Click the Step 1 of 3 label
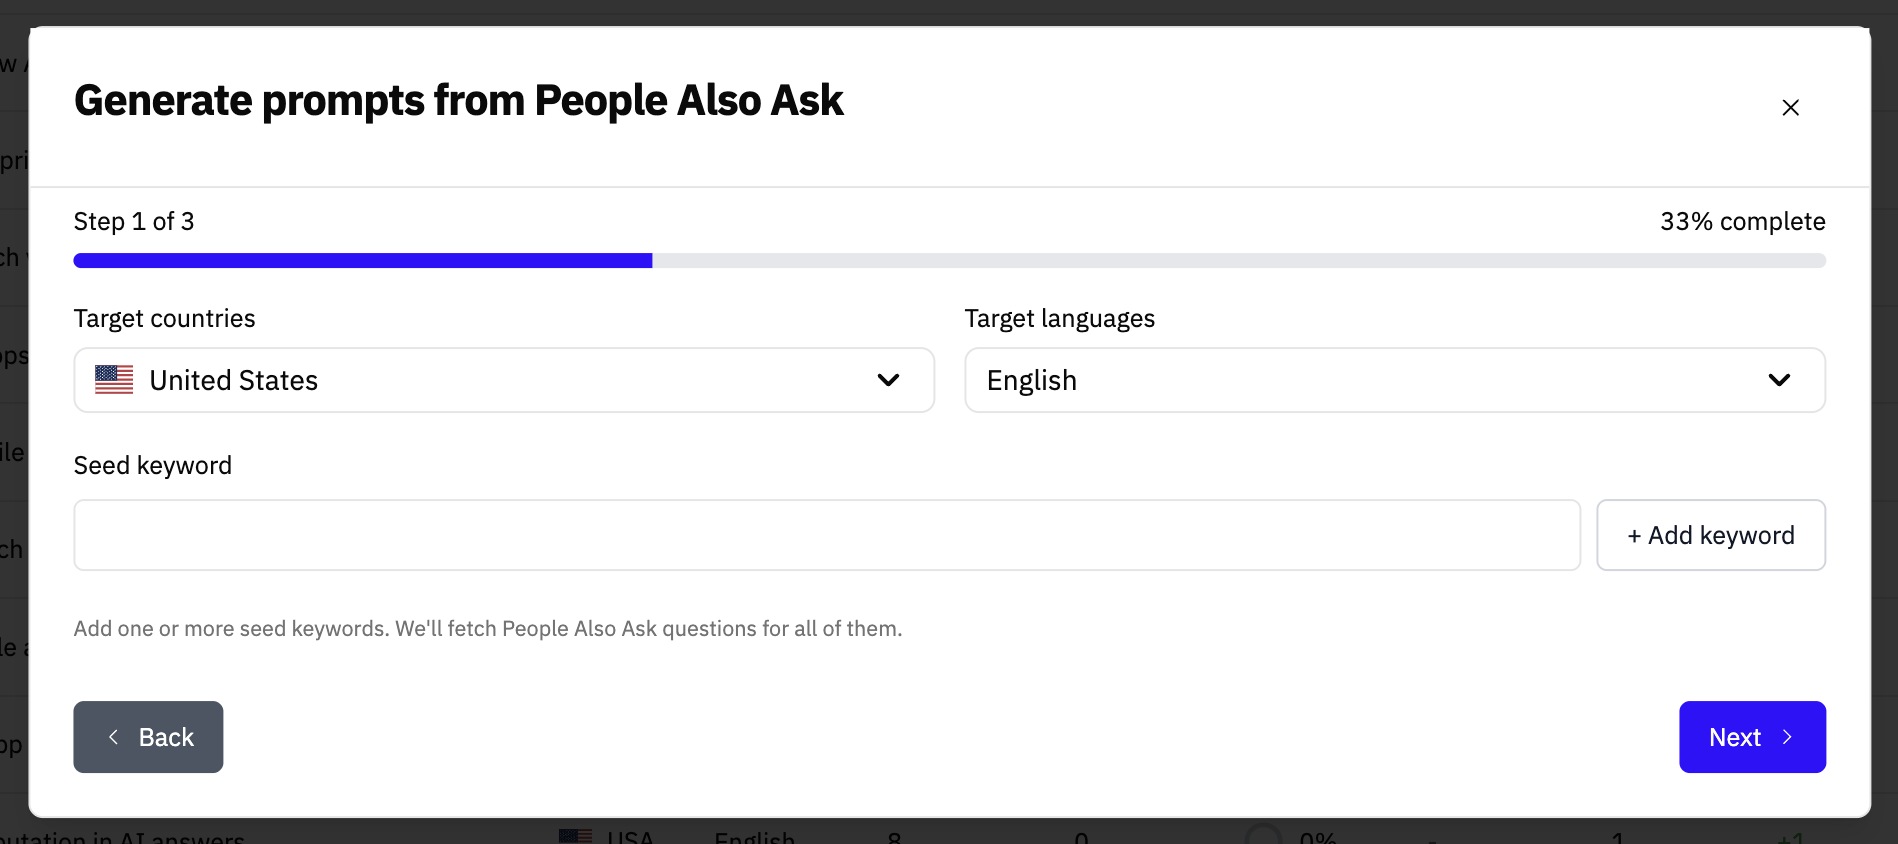Screen dimensions: 1898x844 tap(134, 221)
